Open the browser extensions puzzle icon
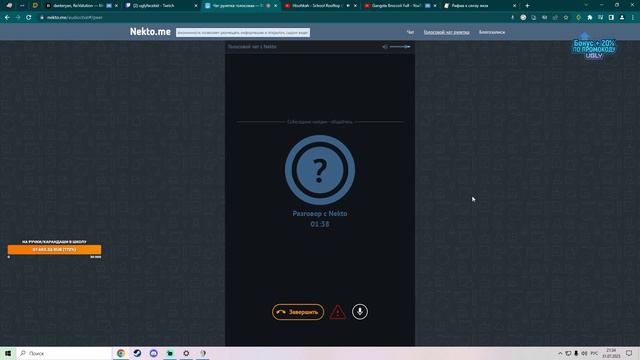This screenshot has width=640, height=360. click(x=590, y=18)
